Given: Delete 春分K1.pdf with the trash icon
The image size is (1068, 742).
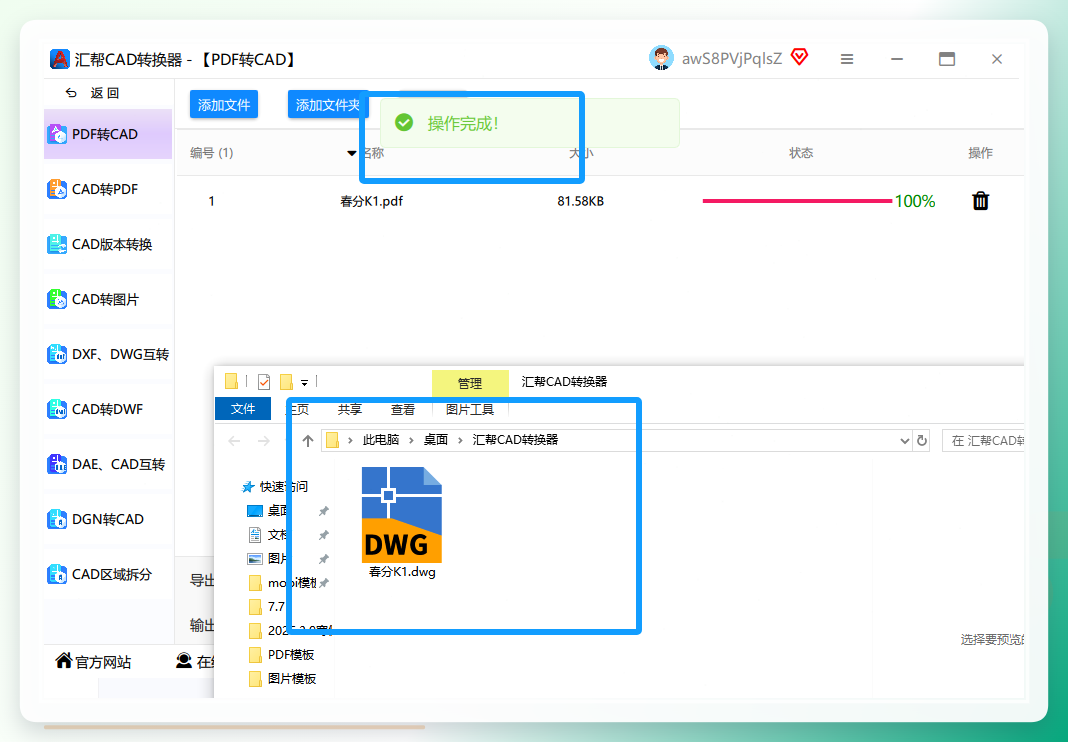Looking at the screenshot, I should 980,201.
